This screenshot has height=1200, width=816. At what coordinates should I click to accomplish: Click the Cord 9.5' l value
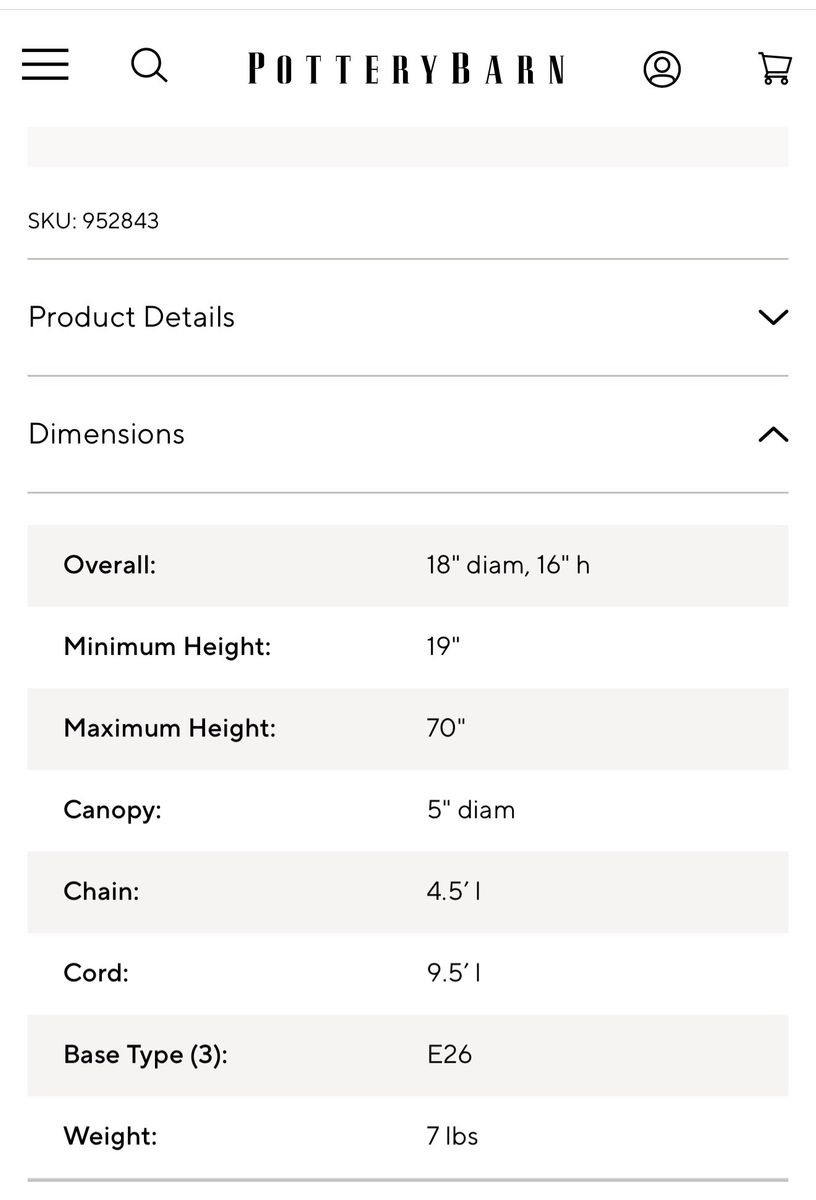454,973
